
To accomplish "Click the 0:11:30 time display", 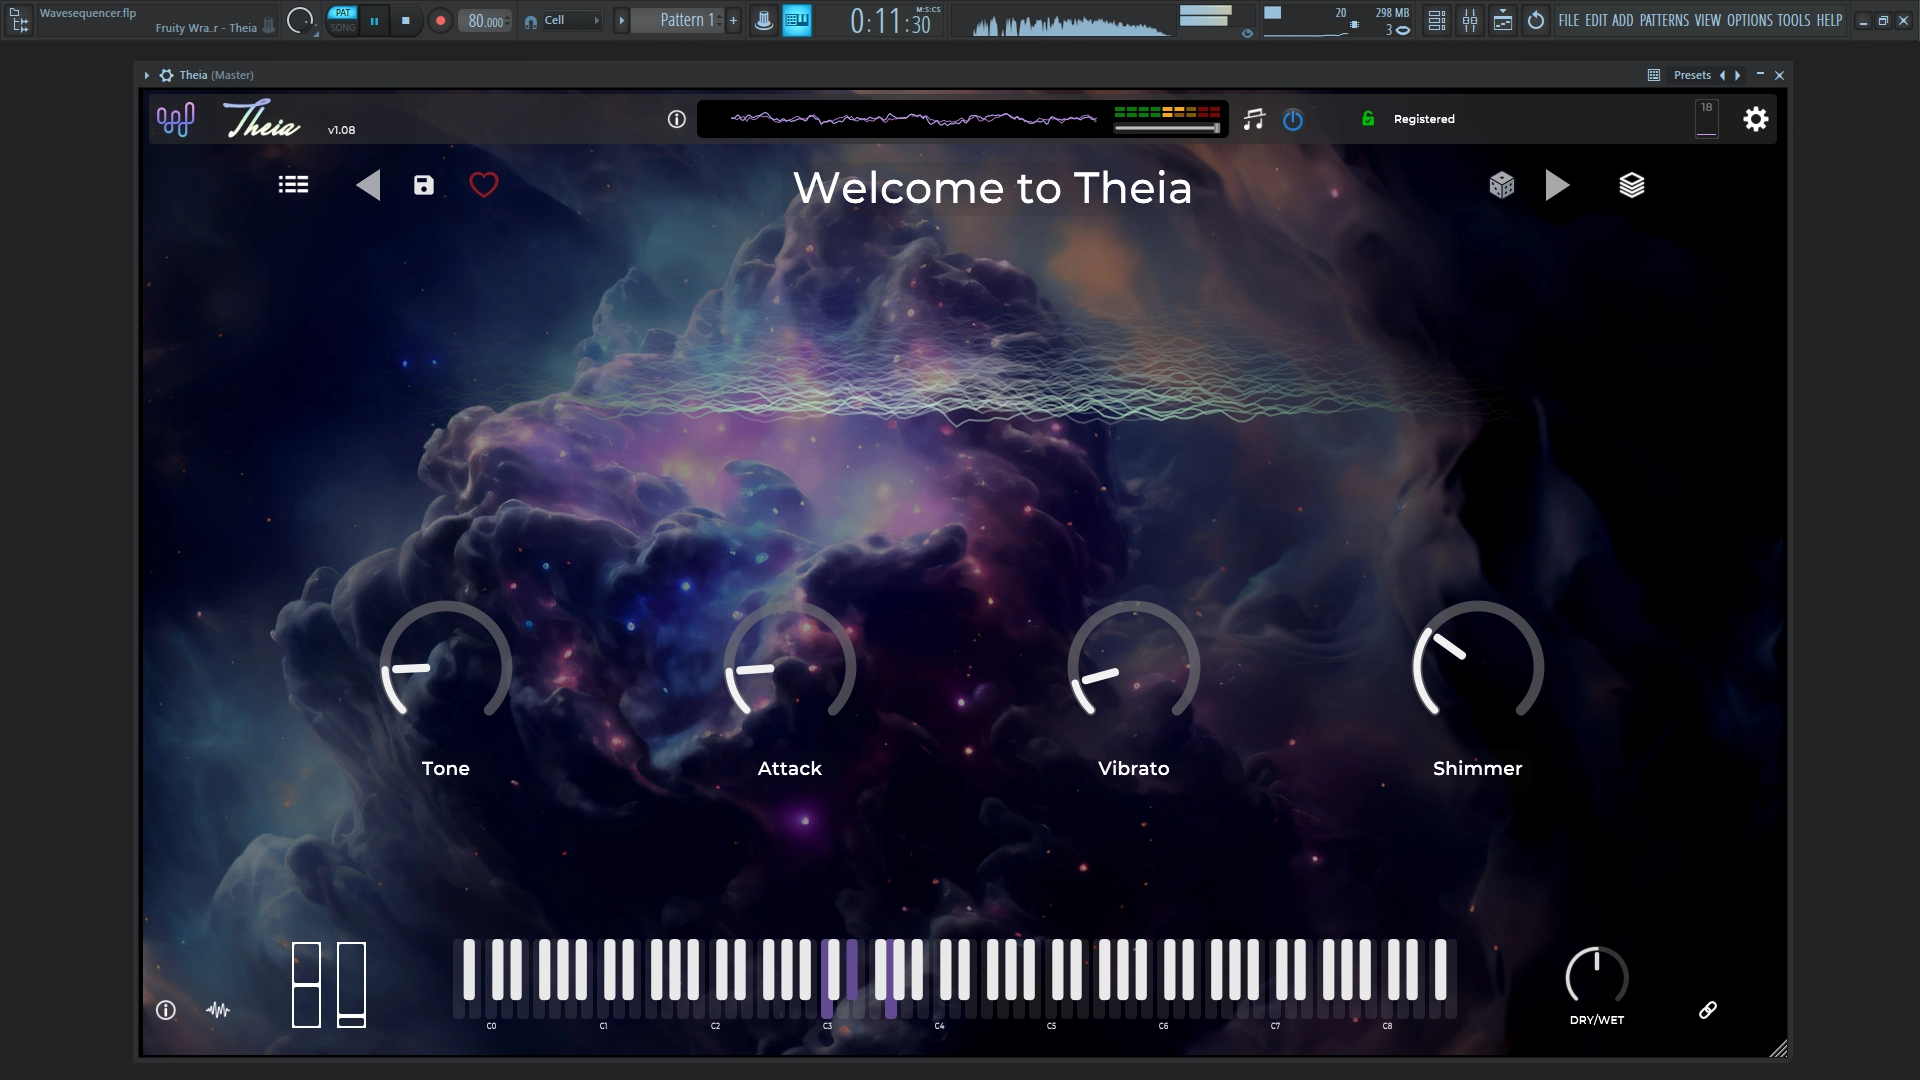I will click(892, 21).
